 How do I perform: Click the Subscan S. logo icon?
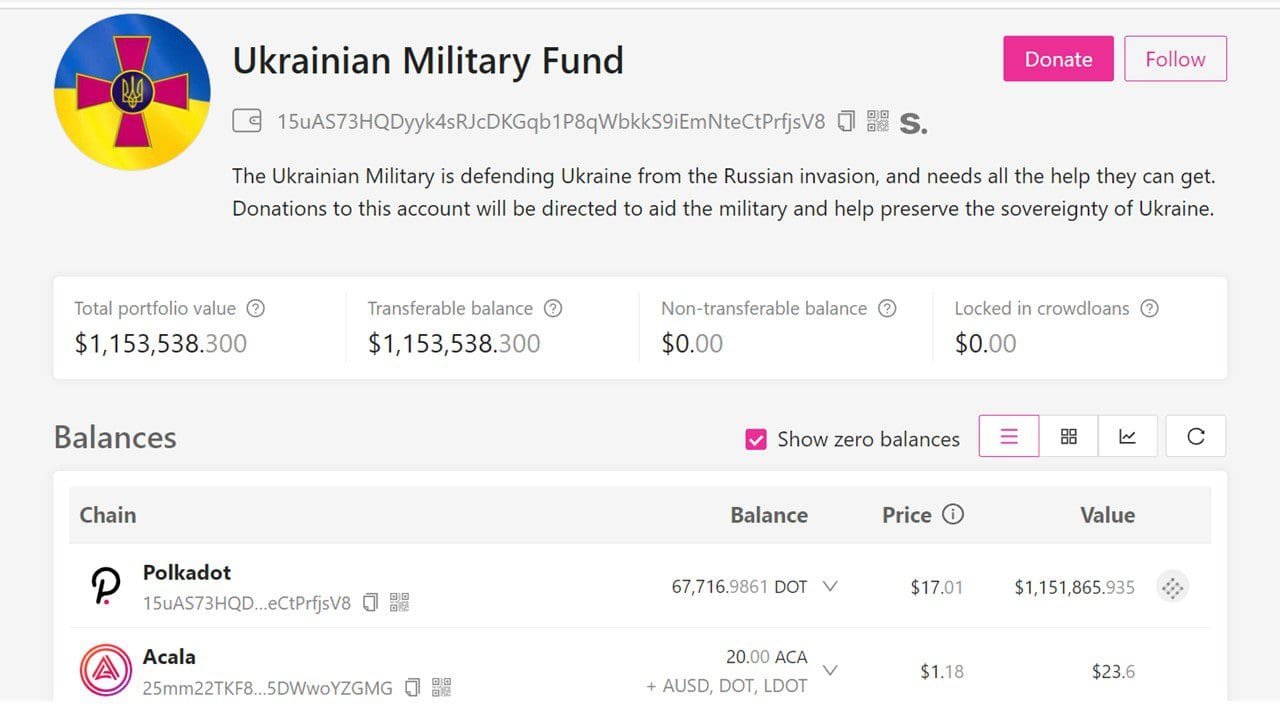913,123
